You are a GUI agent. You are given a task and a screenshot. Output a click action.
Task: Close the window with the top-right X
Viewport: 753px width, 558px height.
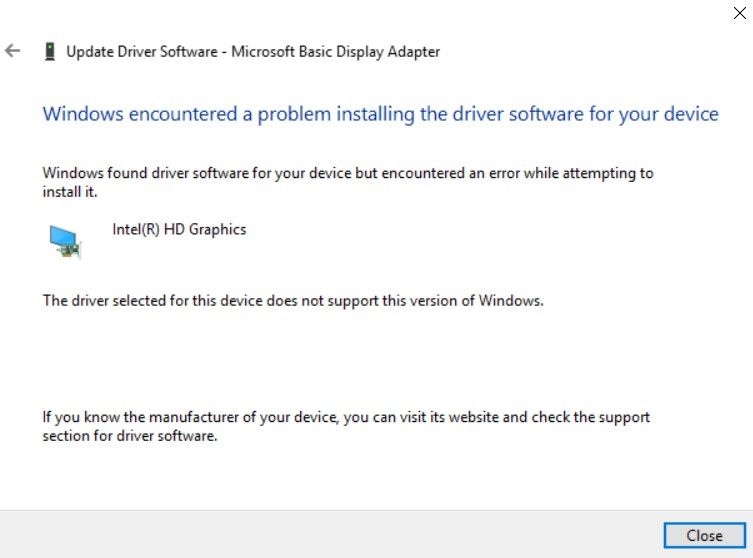(x=739, y=14)
